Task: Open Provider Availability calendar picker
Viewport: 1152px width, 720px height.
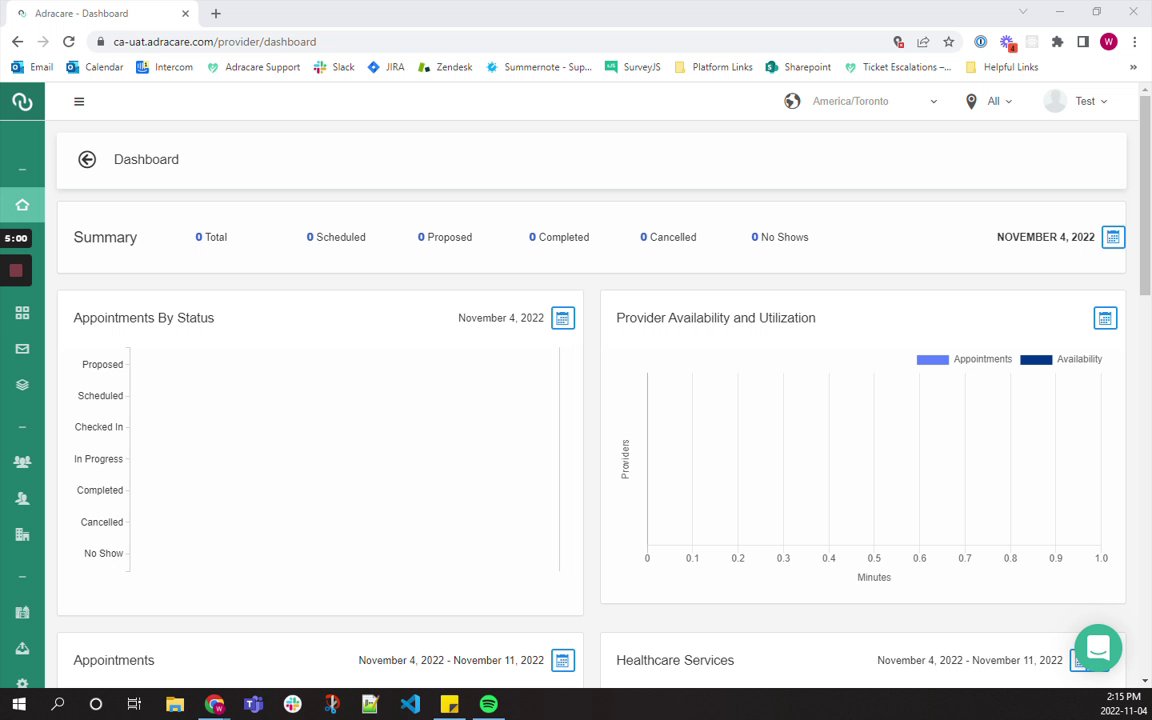Action: pyautogui.click(x=1105, y=318)
